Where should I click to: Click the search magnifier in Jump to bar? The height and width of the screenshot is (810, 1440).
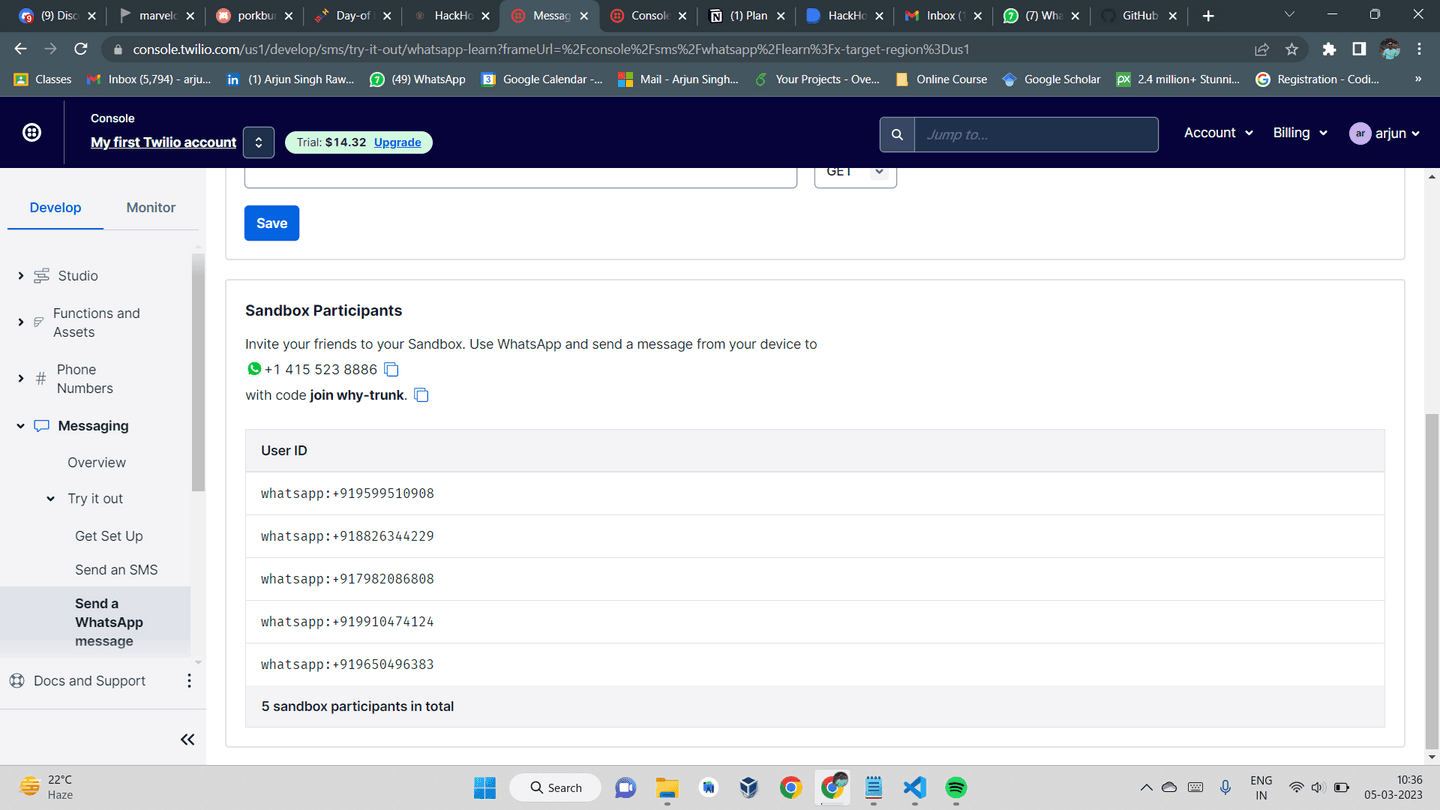[897, 135]
